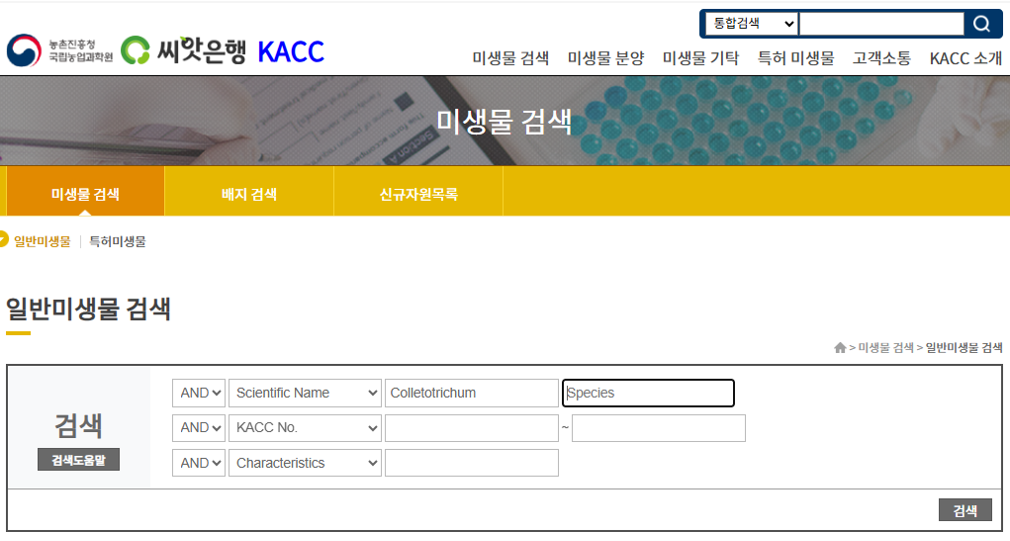Click the magnifier search icon at top
Image resolution: width=1010 pixels, height=541 pixels.
tap(982, 24)
